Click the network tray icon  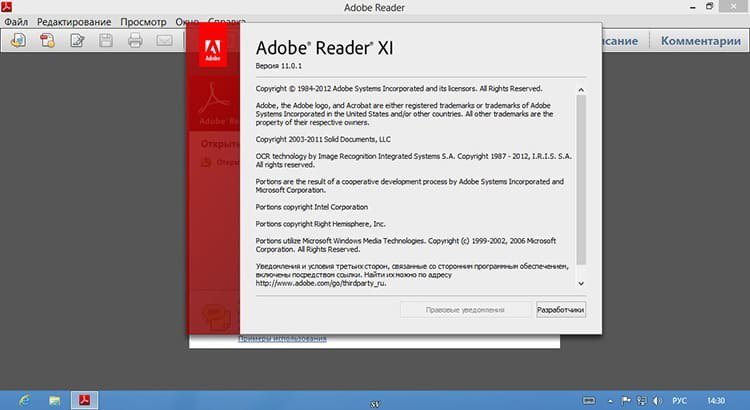coord(641,400)
